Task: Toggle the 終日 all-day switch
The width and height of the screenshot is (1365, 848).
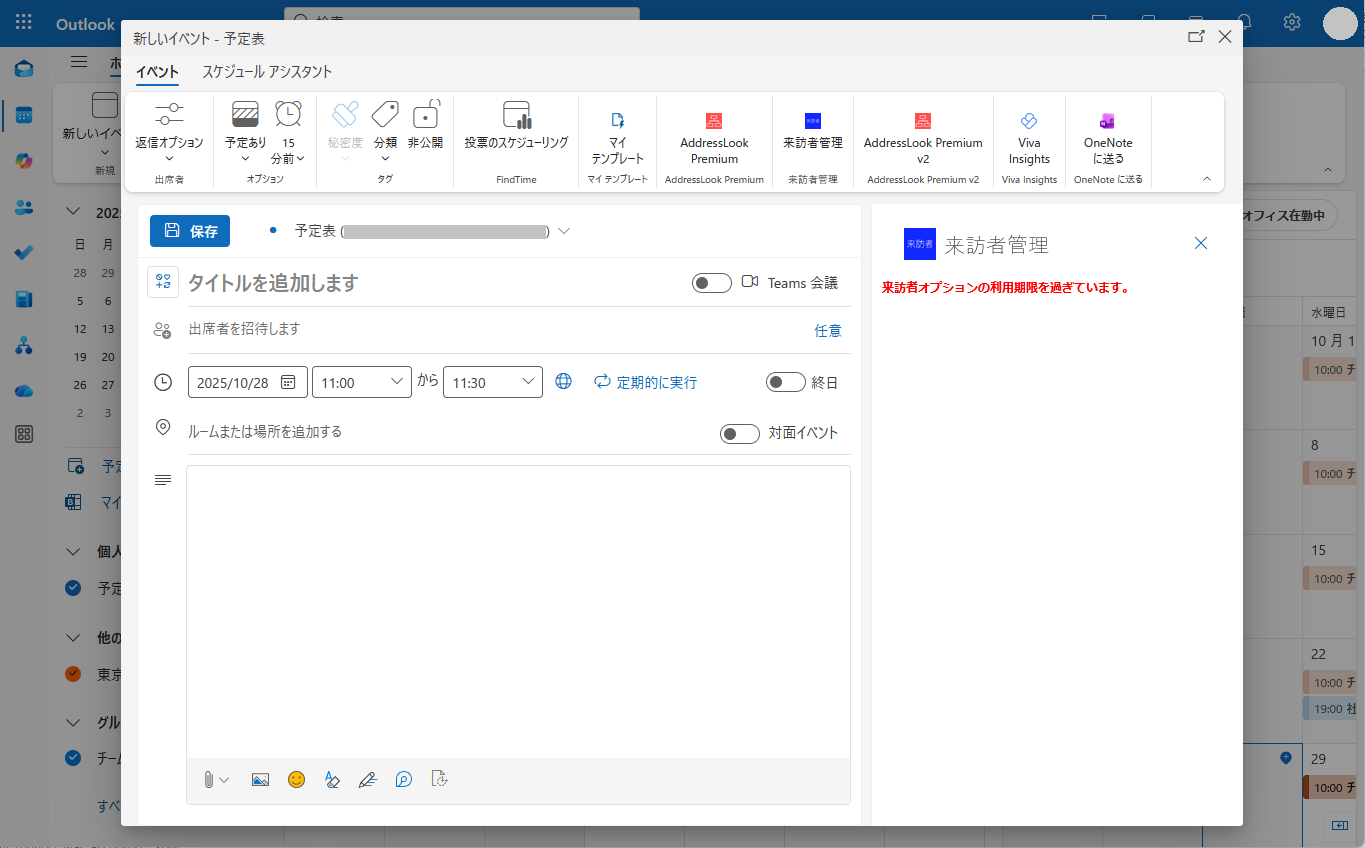Action: pyautogui.click(x=786, y=382)
